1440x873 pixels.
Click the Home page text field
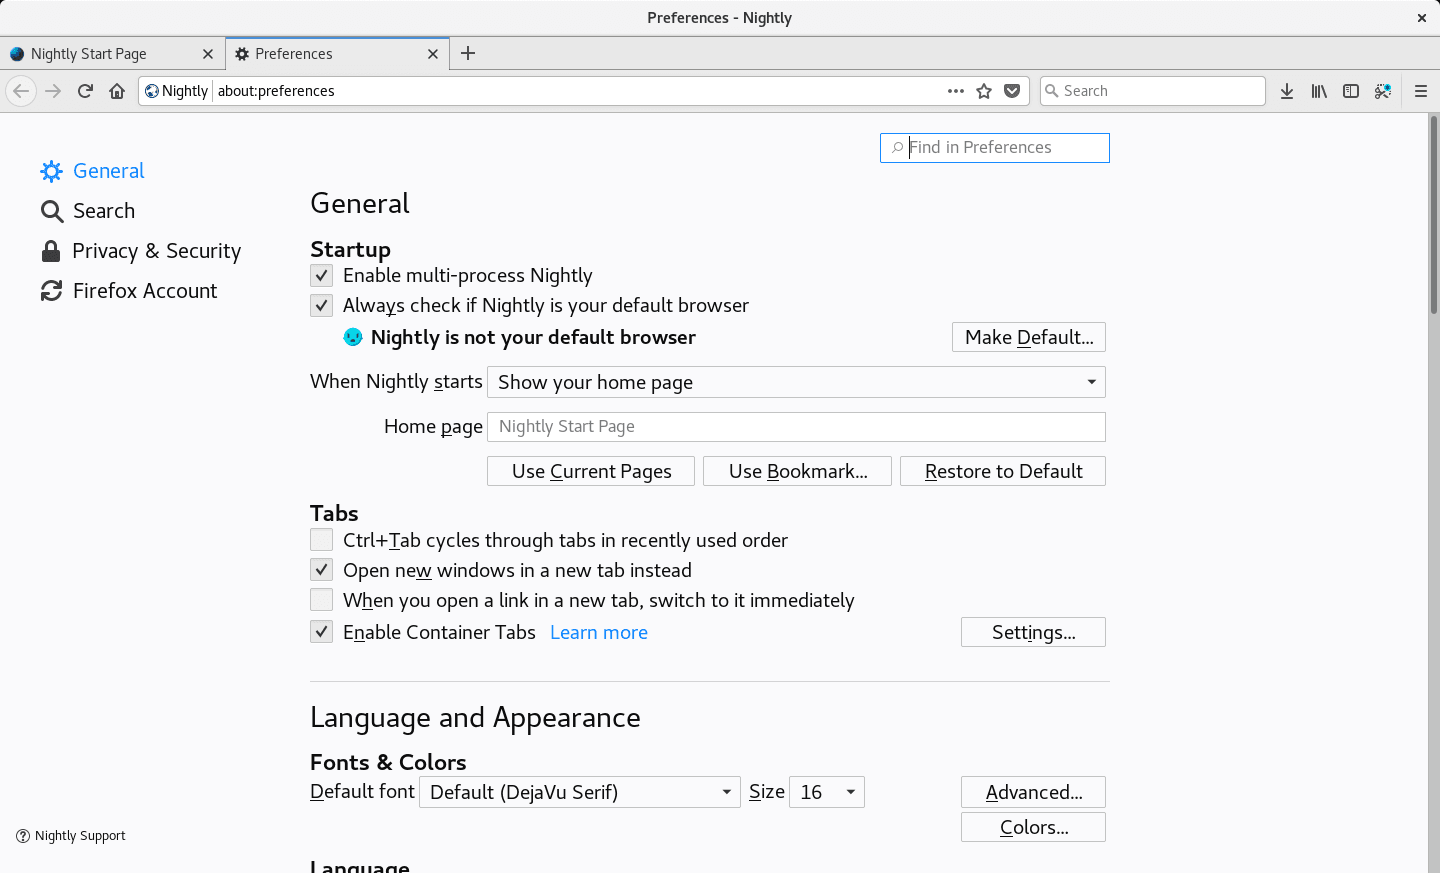(x=796, y=427)
